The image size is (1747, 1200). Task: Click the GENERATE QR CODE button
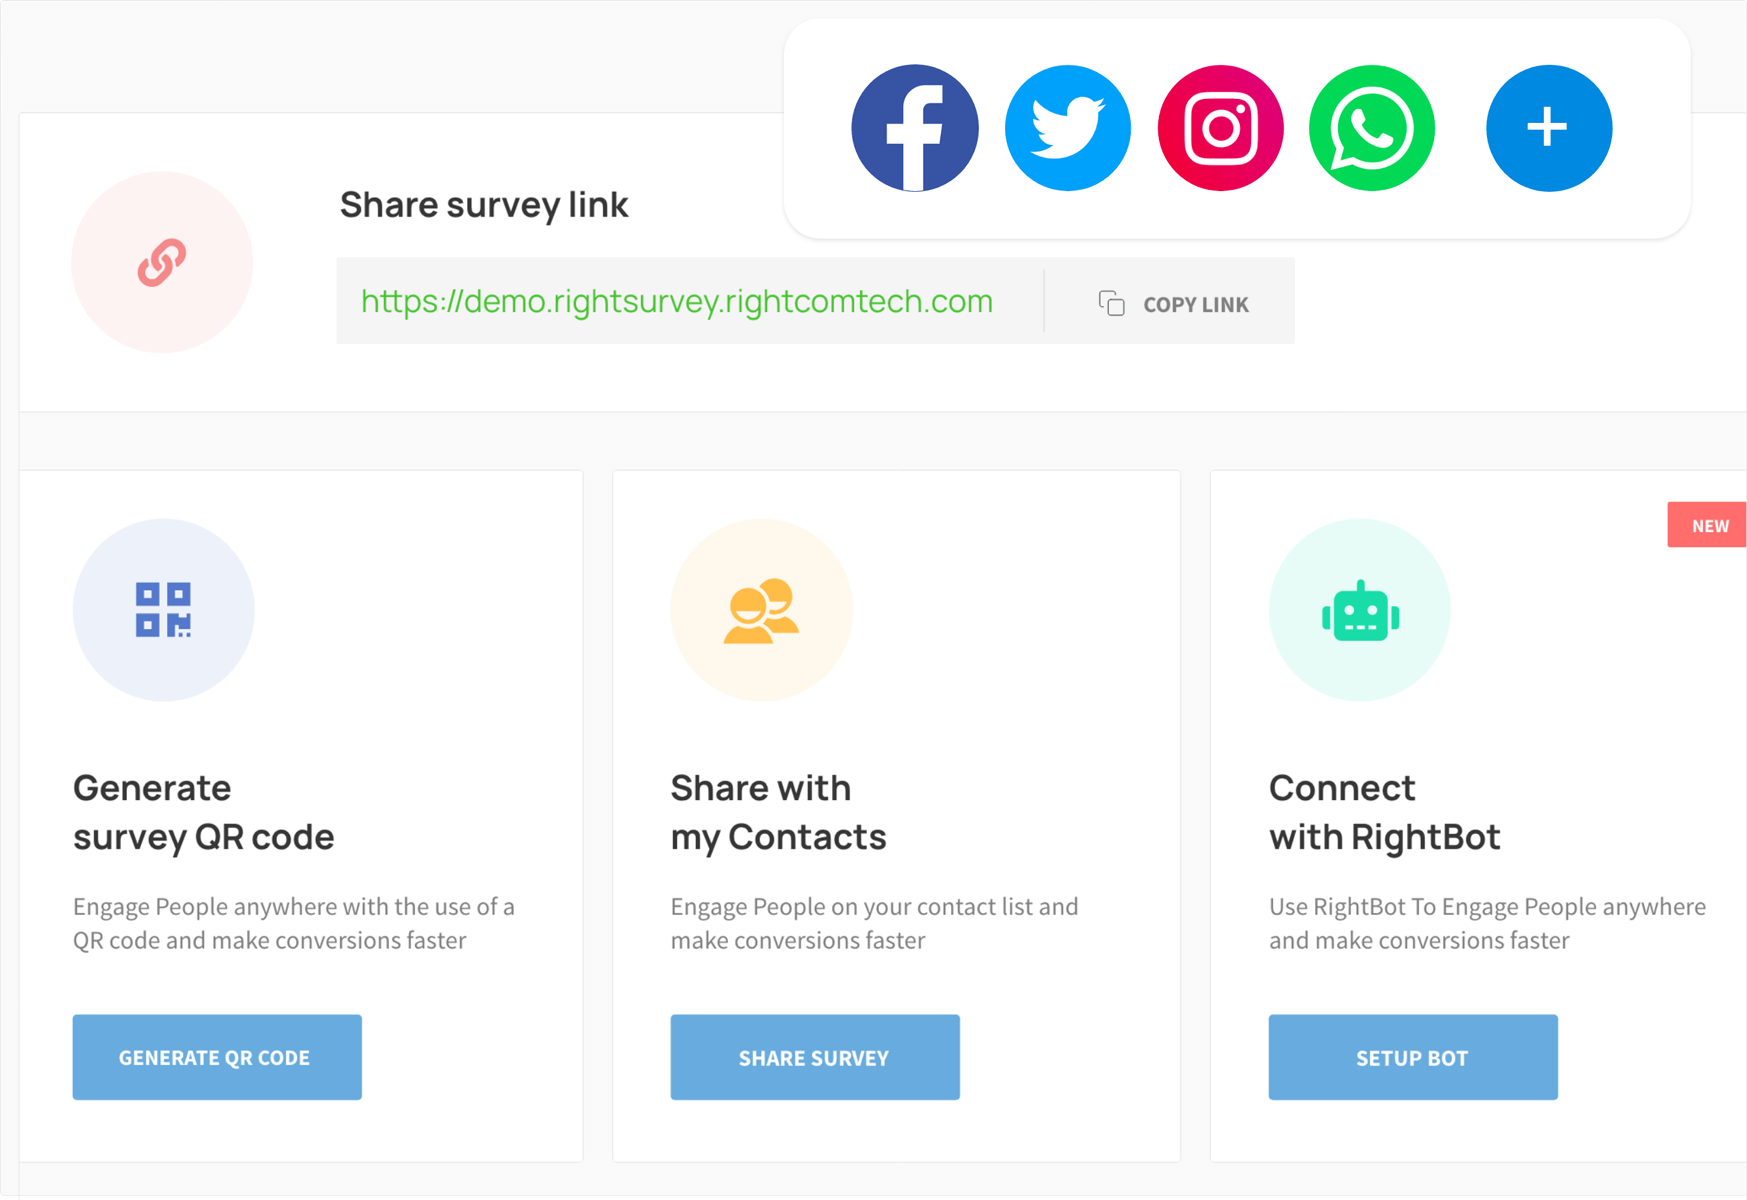pos(217,1057)
